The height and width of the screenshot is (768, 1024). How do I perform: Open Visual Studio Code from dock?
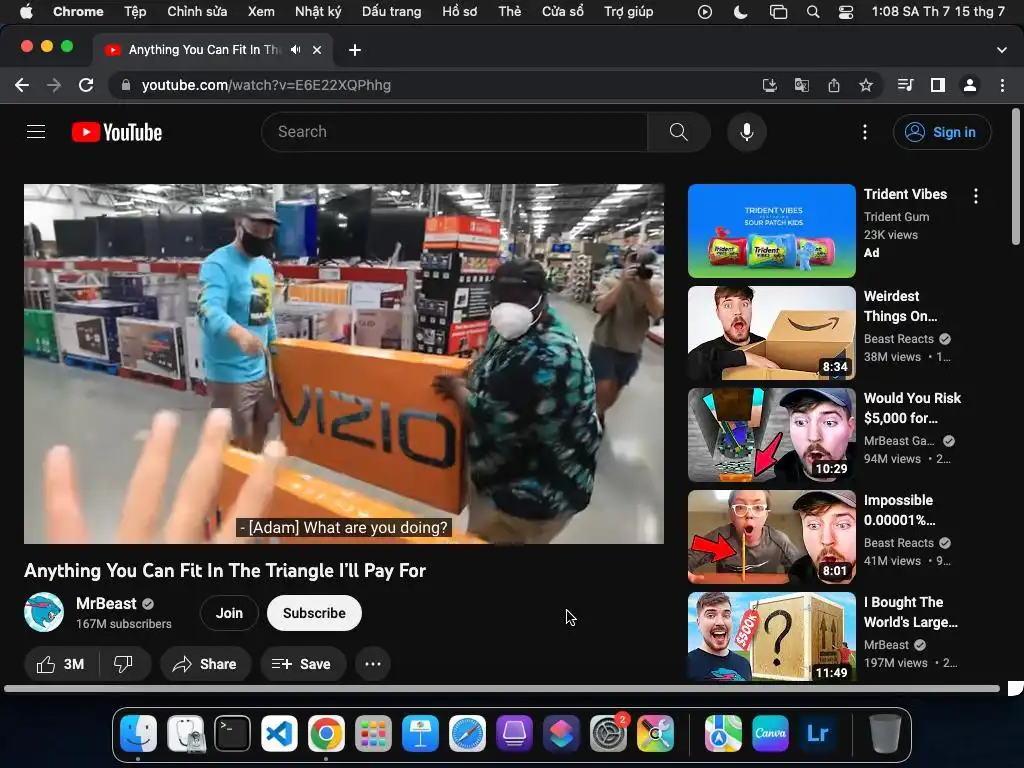tap(280, 733)
